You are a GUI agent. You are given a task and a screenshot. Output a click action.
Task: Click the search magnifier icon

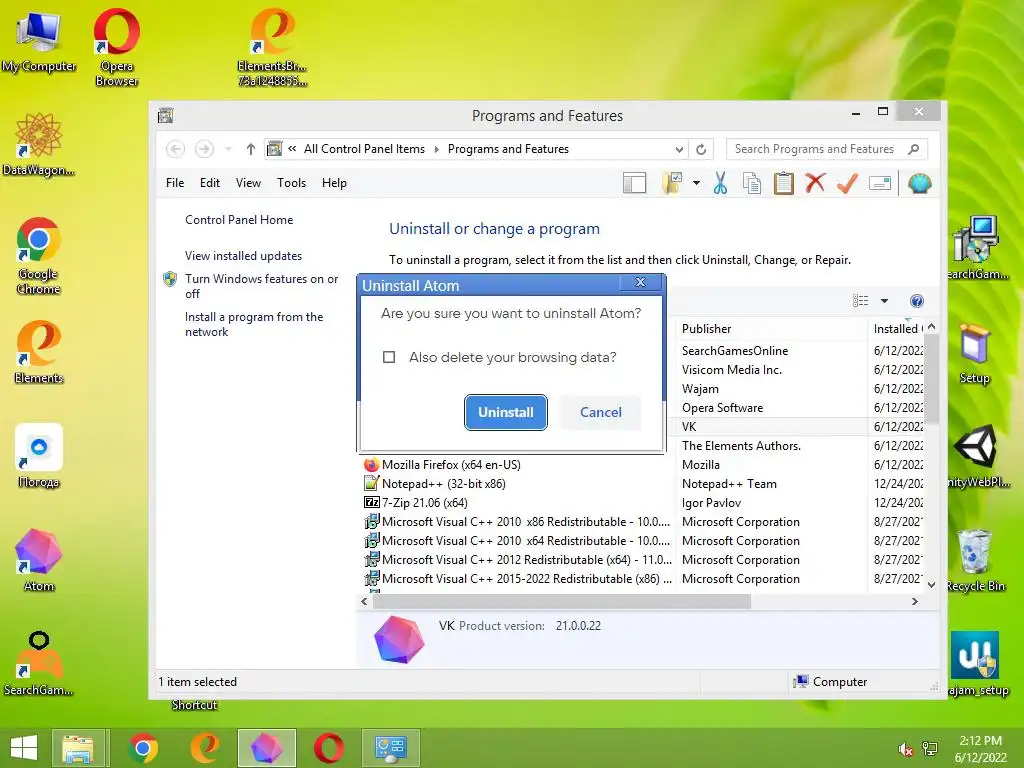pyautogui.click(x=914, y=149)
